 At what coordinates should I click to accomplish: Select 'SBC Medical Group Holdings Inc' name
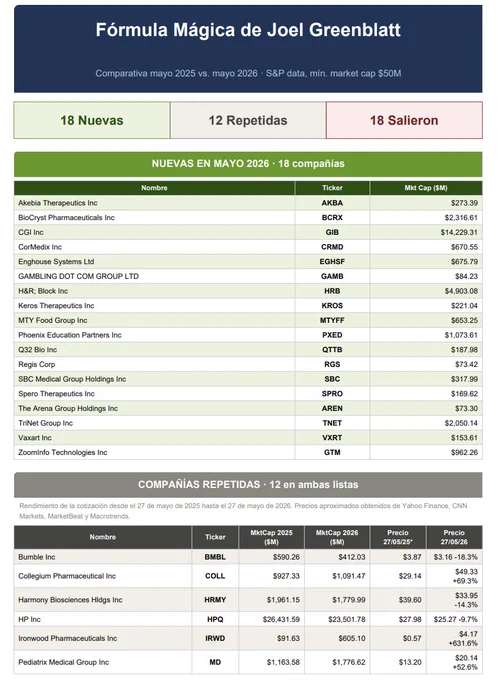[72, 379]
